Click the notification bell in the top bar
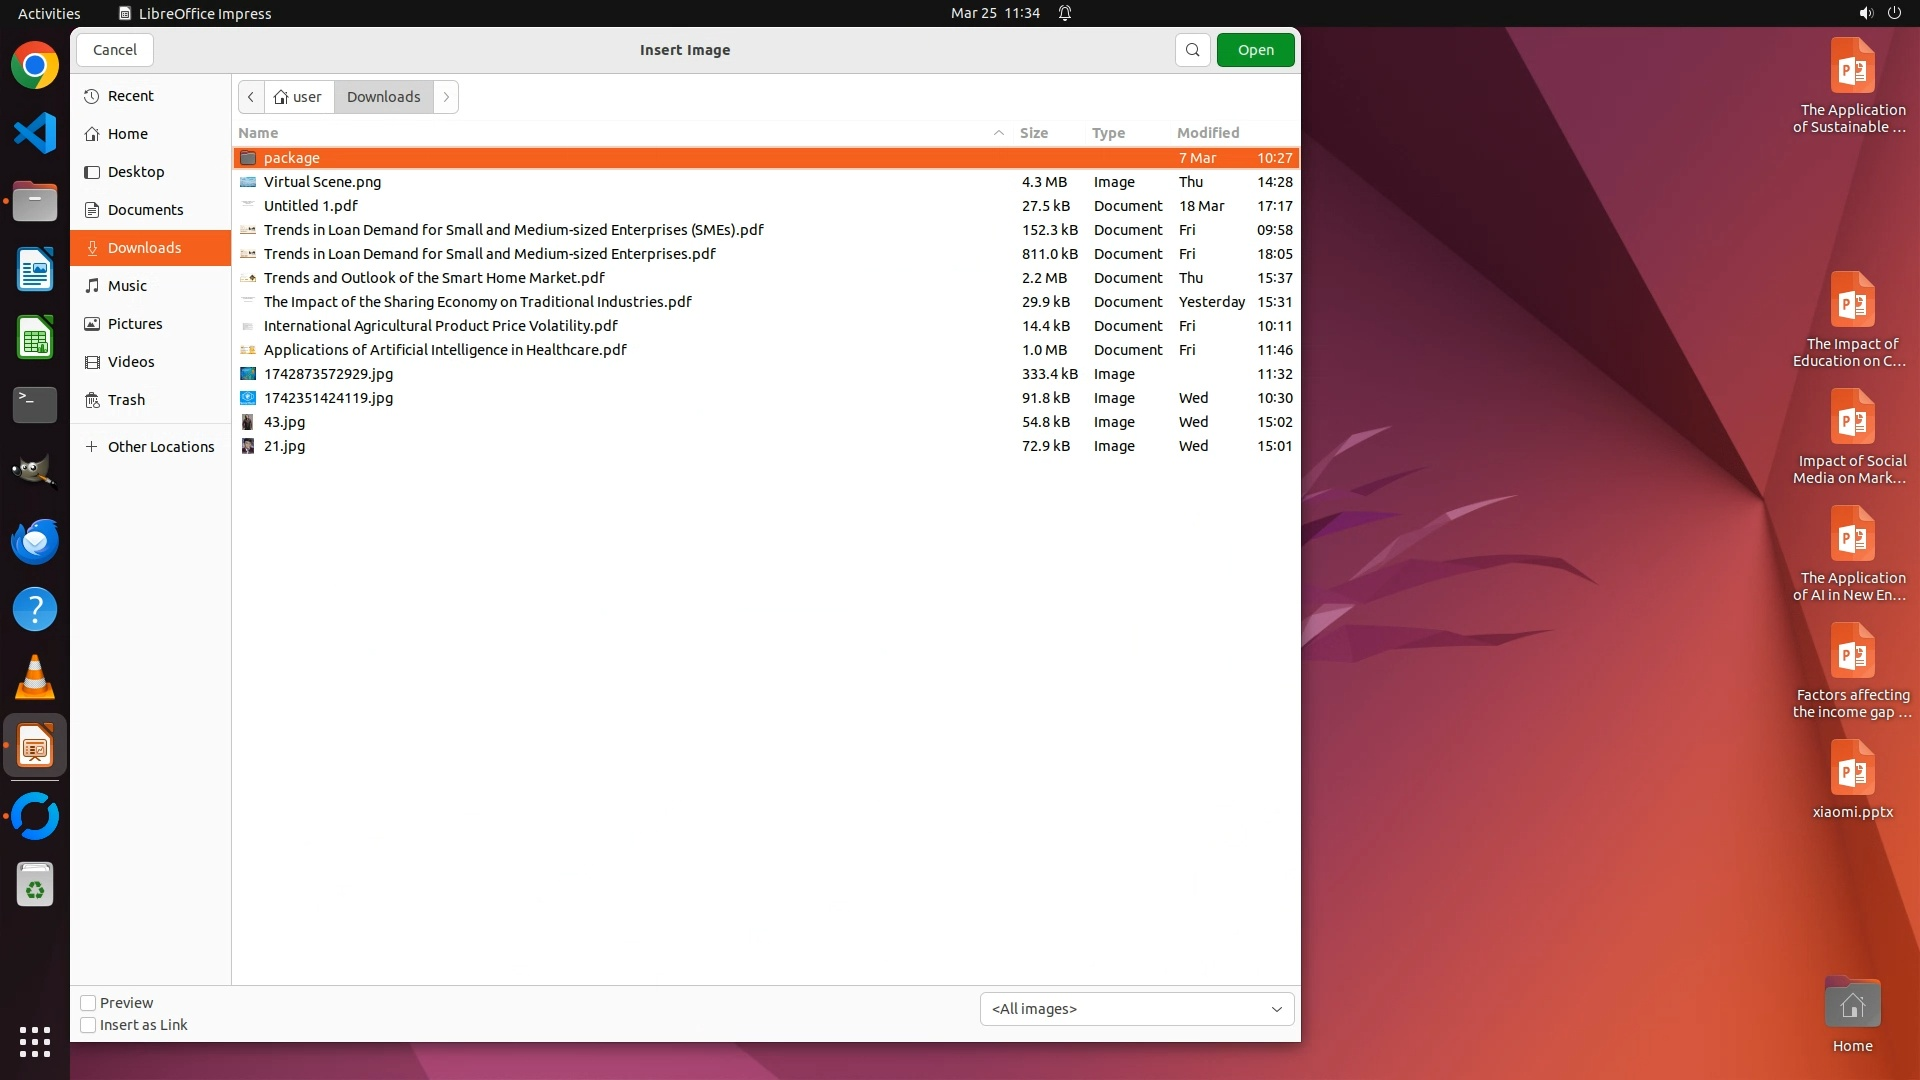The width and height of the screenshot is (1920, 1080). point(1065,13)
